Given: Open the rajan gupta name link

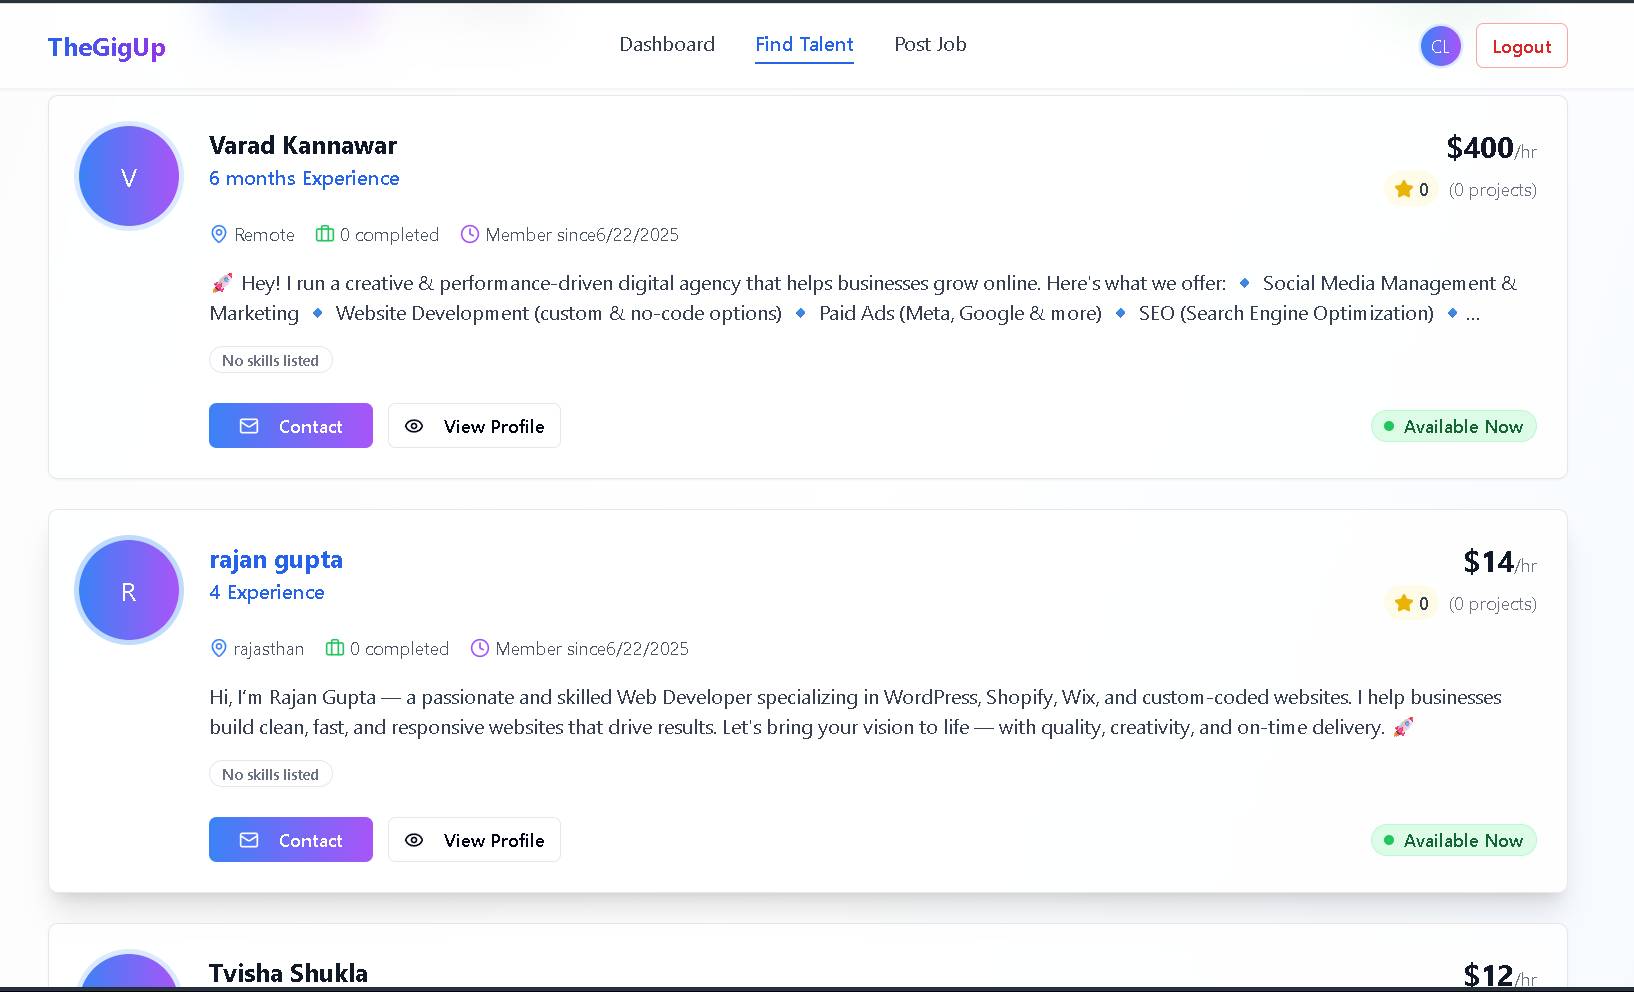Looking at the screenshot, I should tap(276, 560).
